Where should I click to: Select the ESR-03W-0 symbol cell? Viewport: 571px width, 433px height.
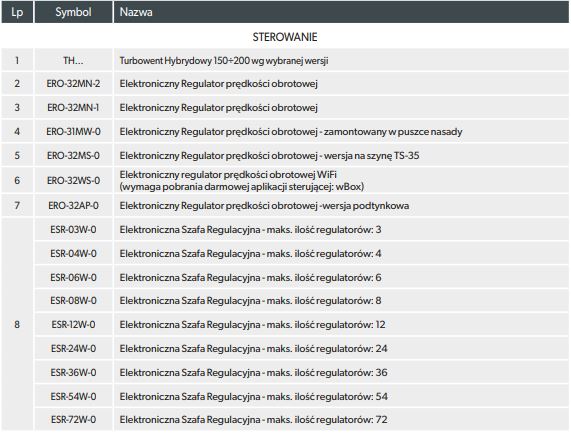coord(73,229)
